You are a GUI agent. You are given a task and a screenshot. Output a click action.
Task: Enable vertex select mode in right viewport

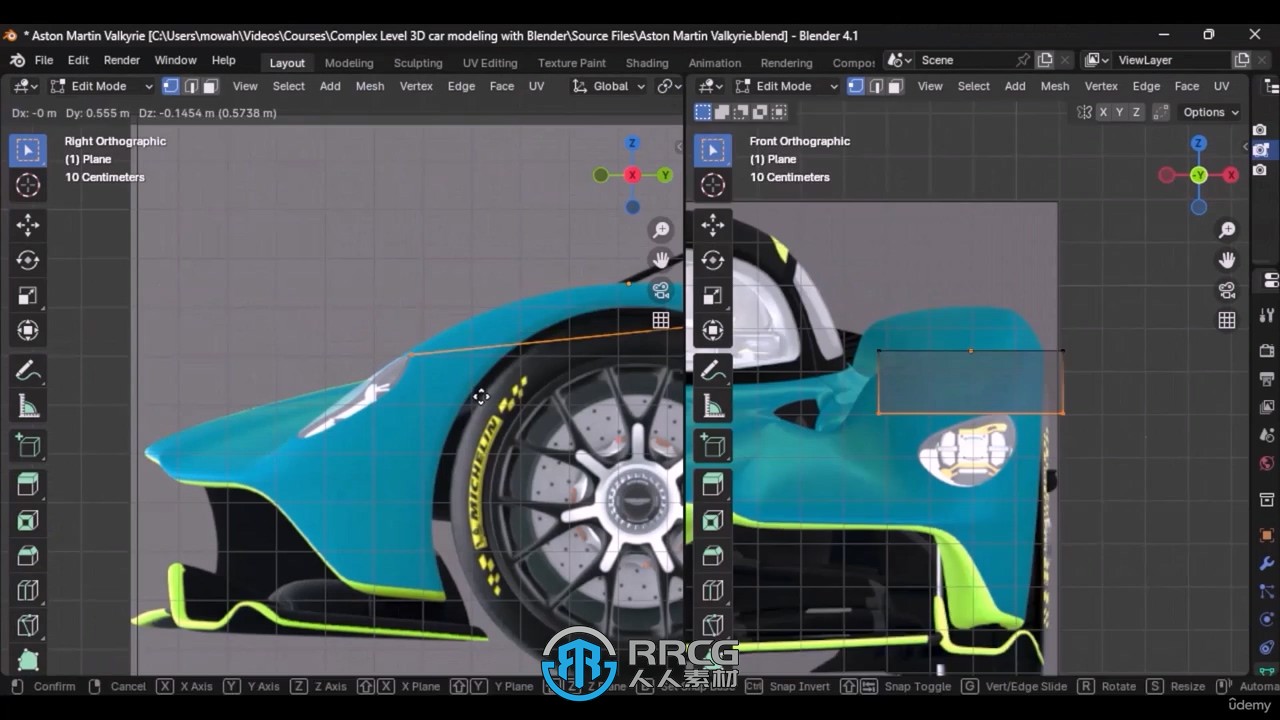point(856,86)
